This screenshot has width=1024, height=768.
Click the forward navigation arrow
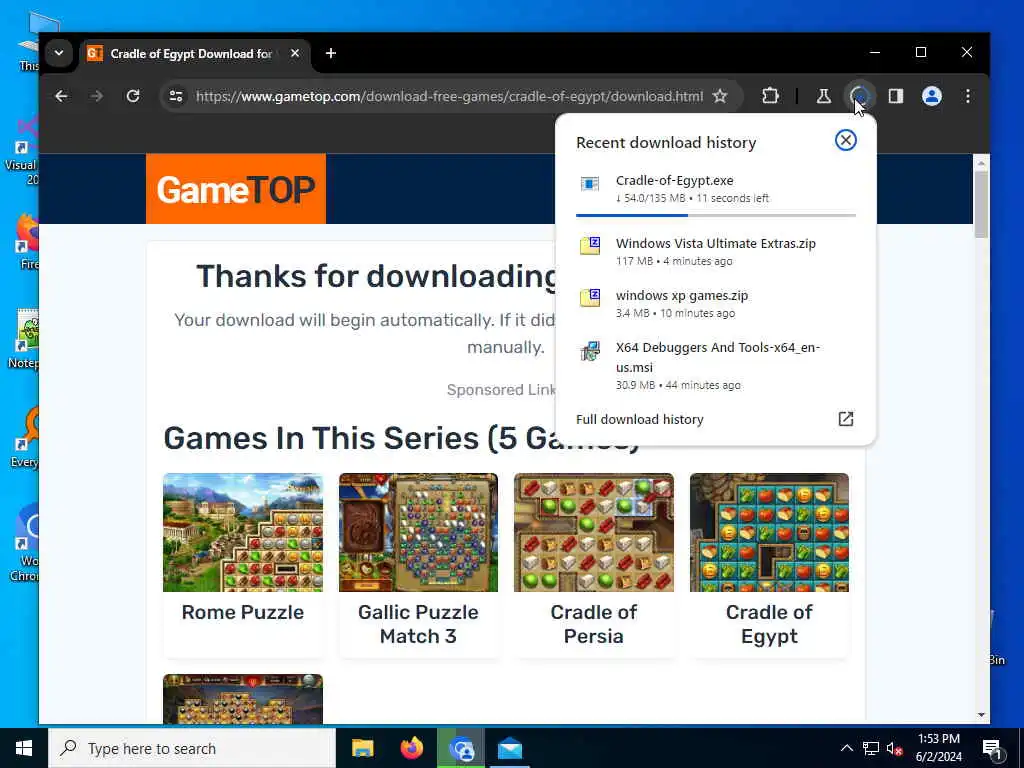97,96
